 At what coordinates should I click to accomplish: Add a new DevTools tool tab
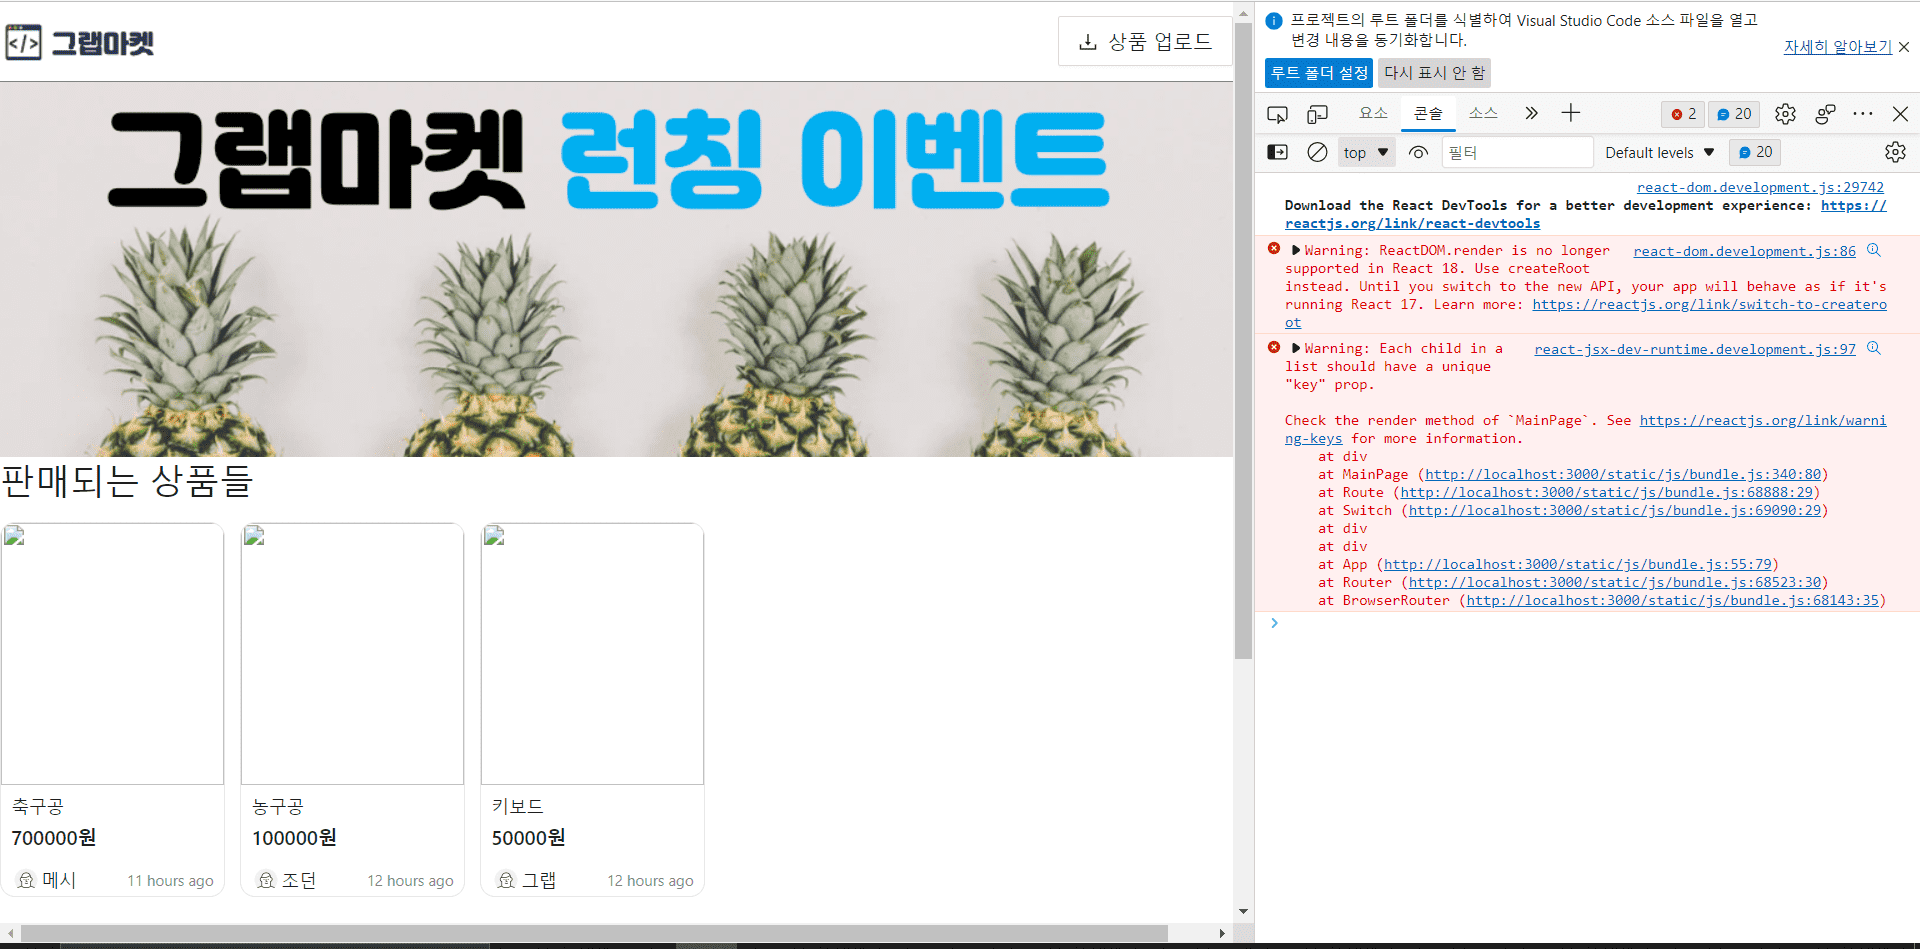point(1571,113)
